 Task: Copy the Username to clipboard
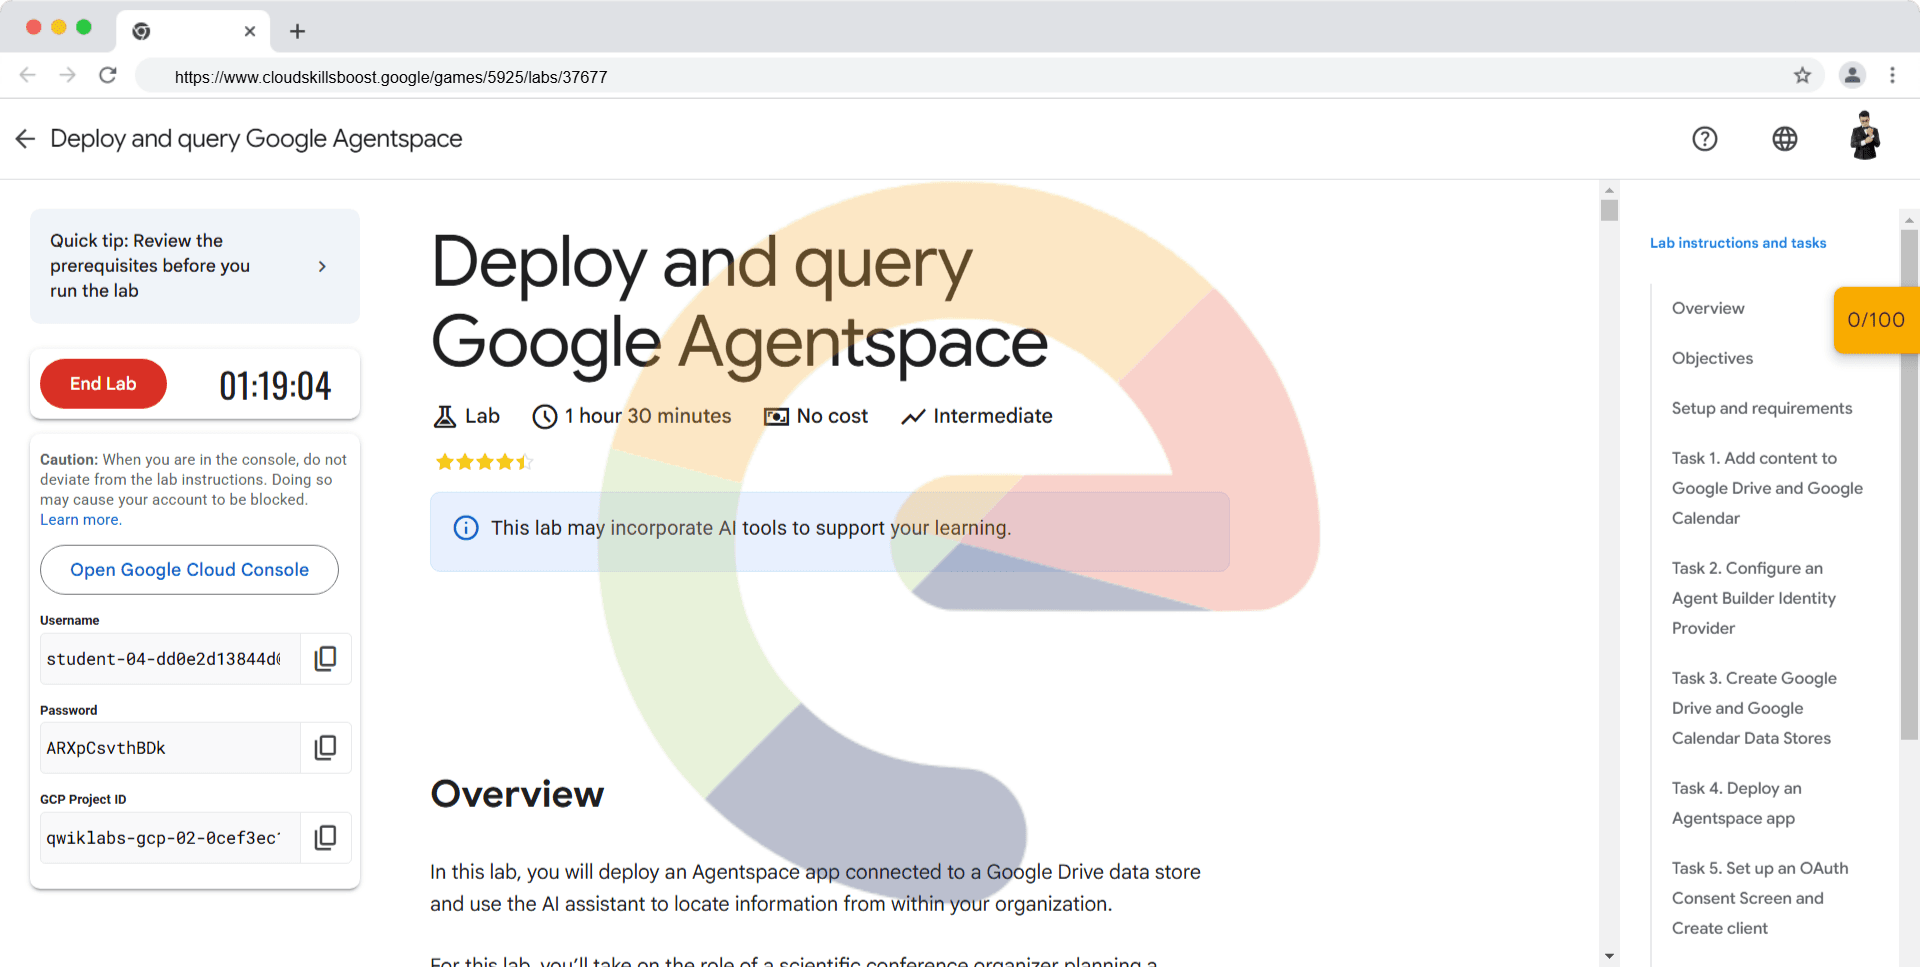click(325, 659)
